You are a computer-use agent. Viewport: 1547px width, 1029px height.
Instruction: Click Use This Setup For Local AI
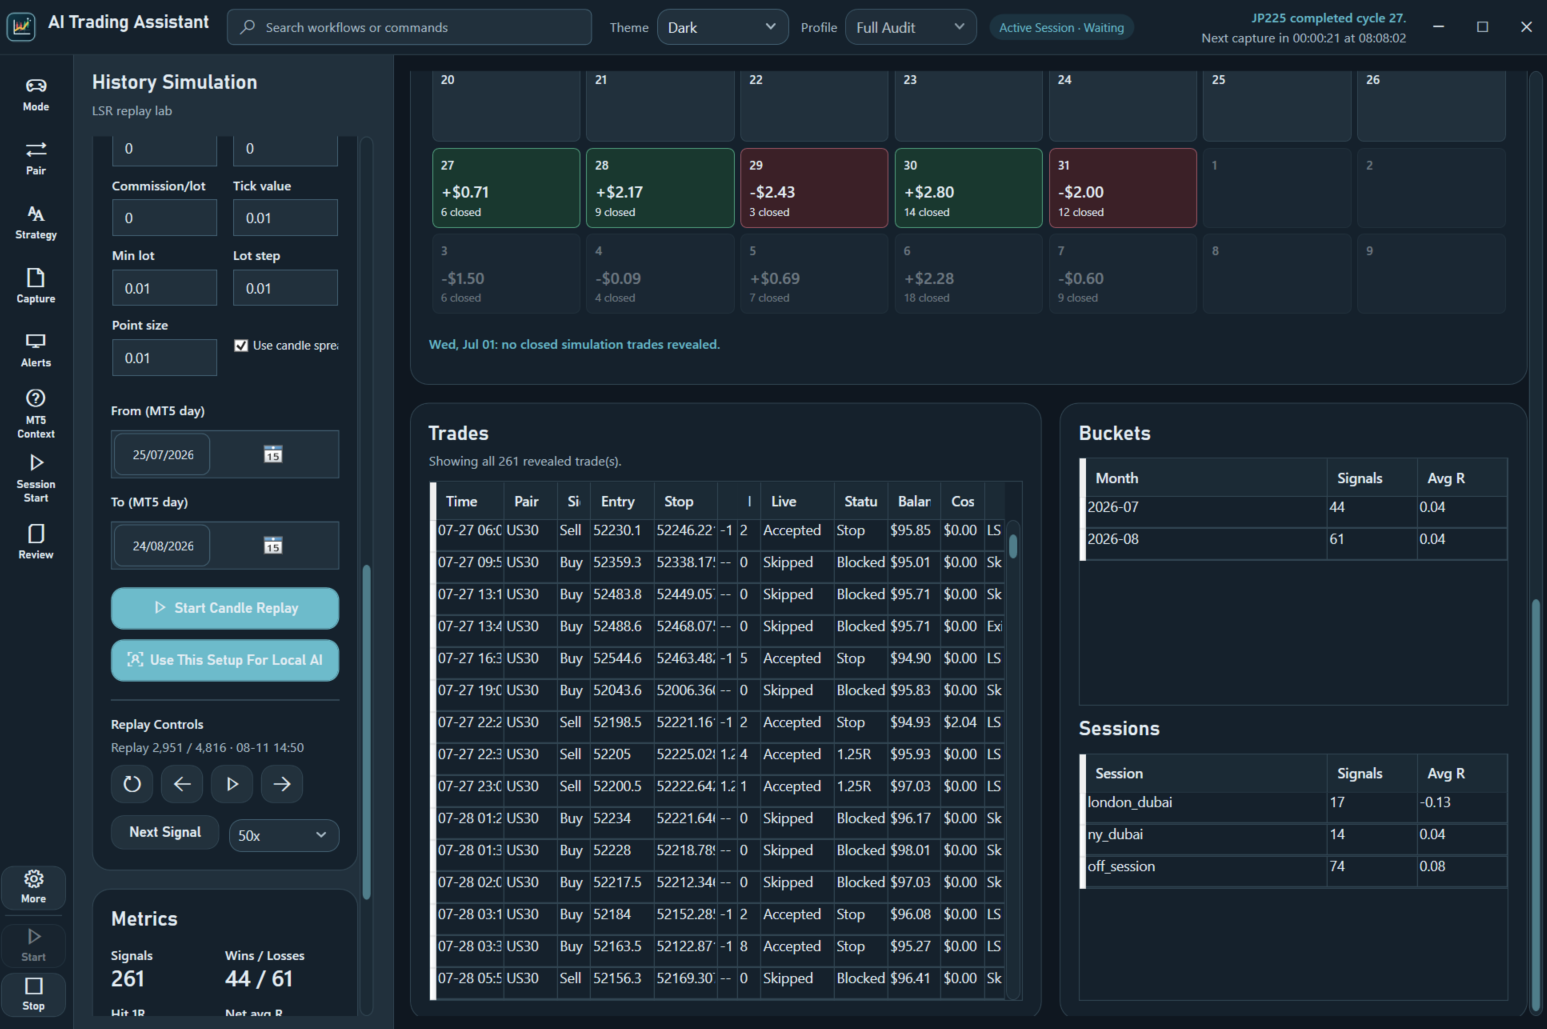pyautogui.click(x=225, y=660)
